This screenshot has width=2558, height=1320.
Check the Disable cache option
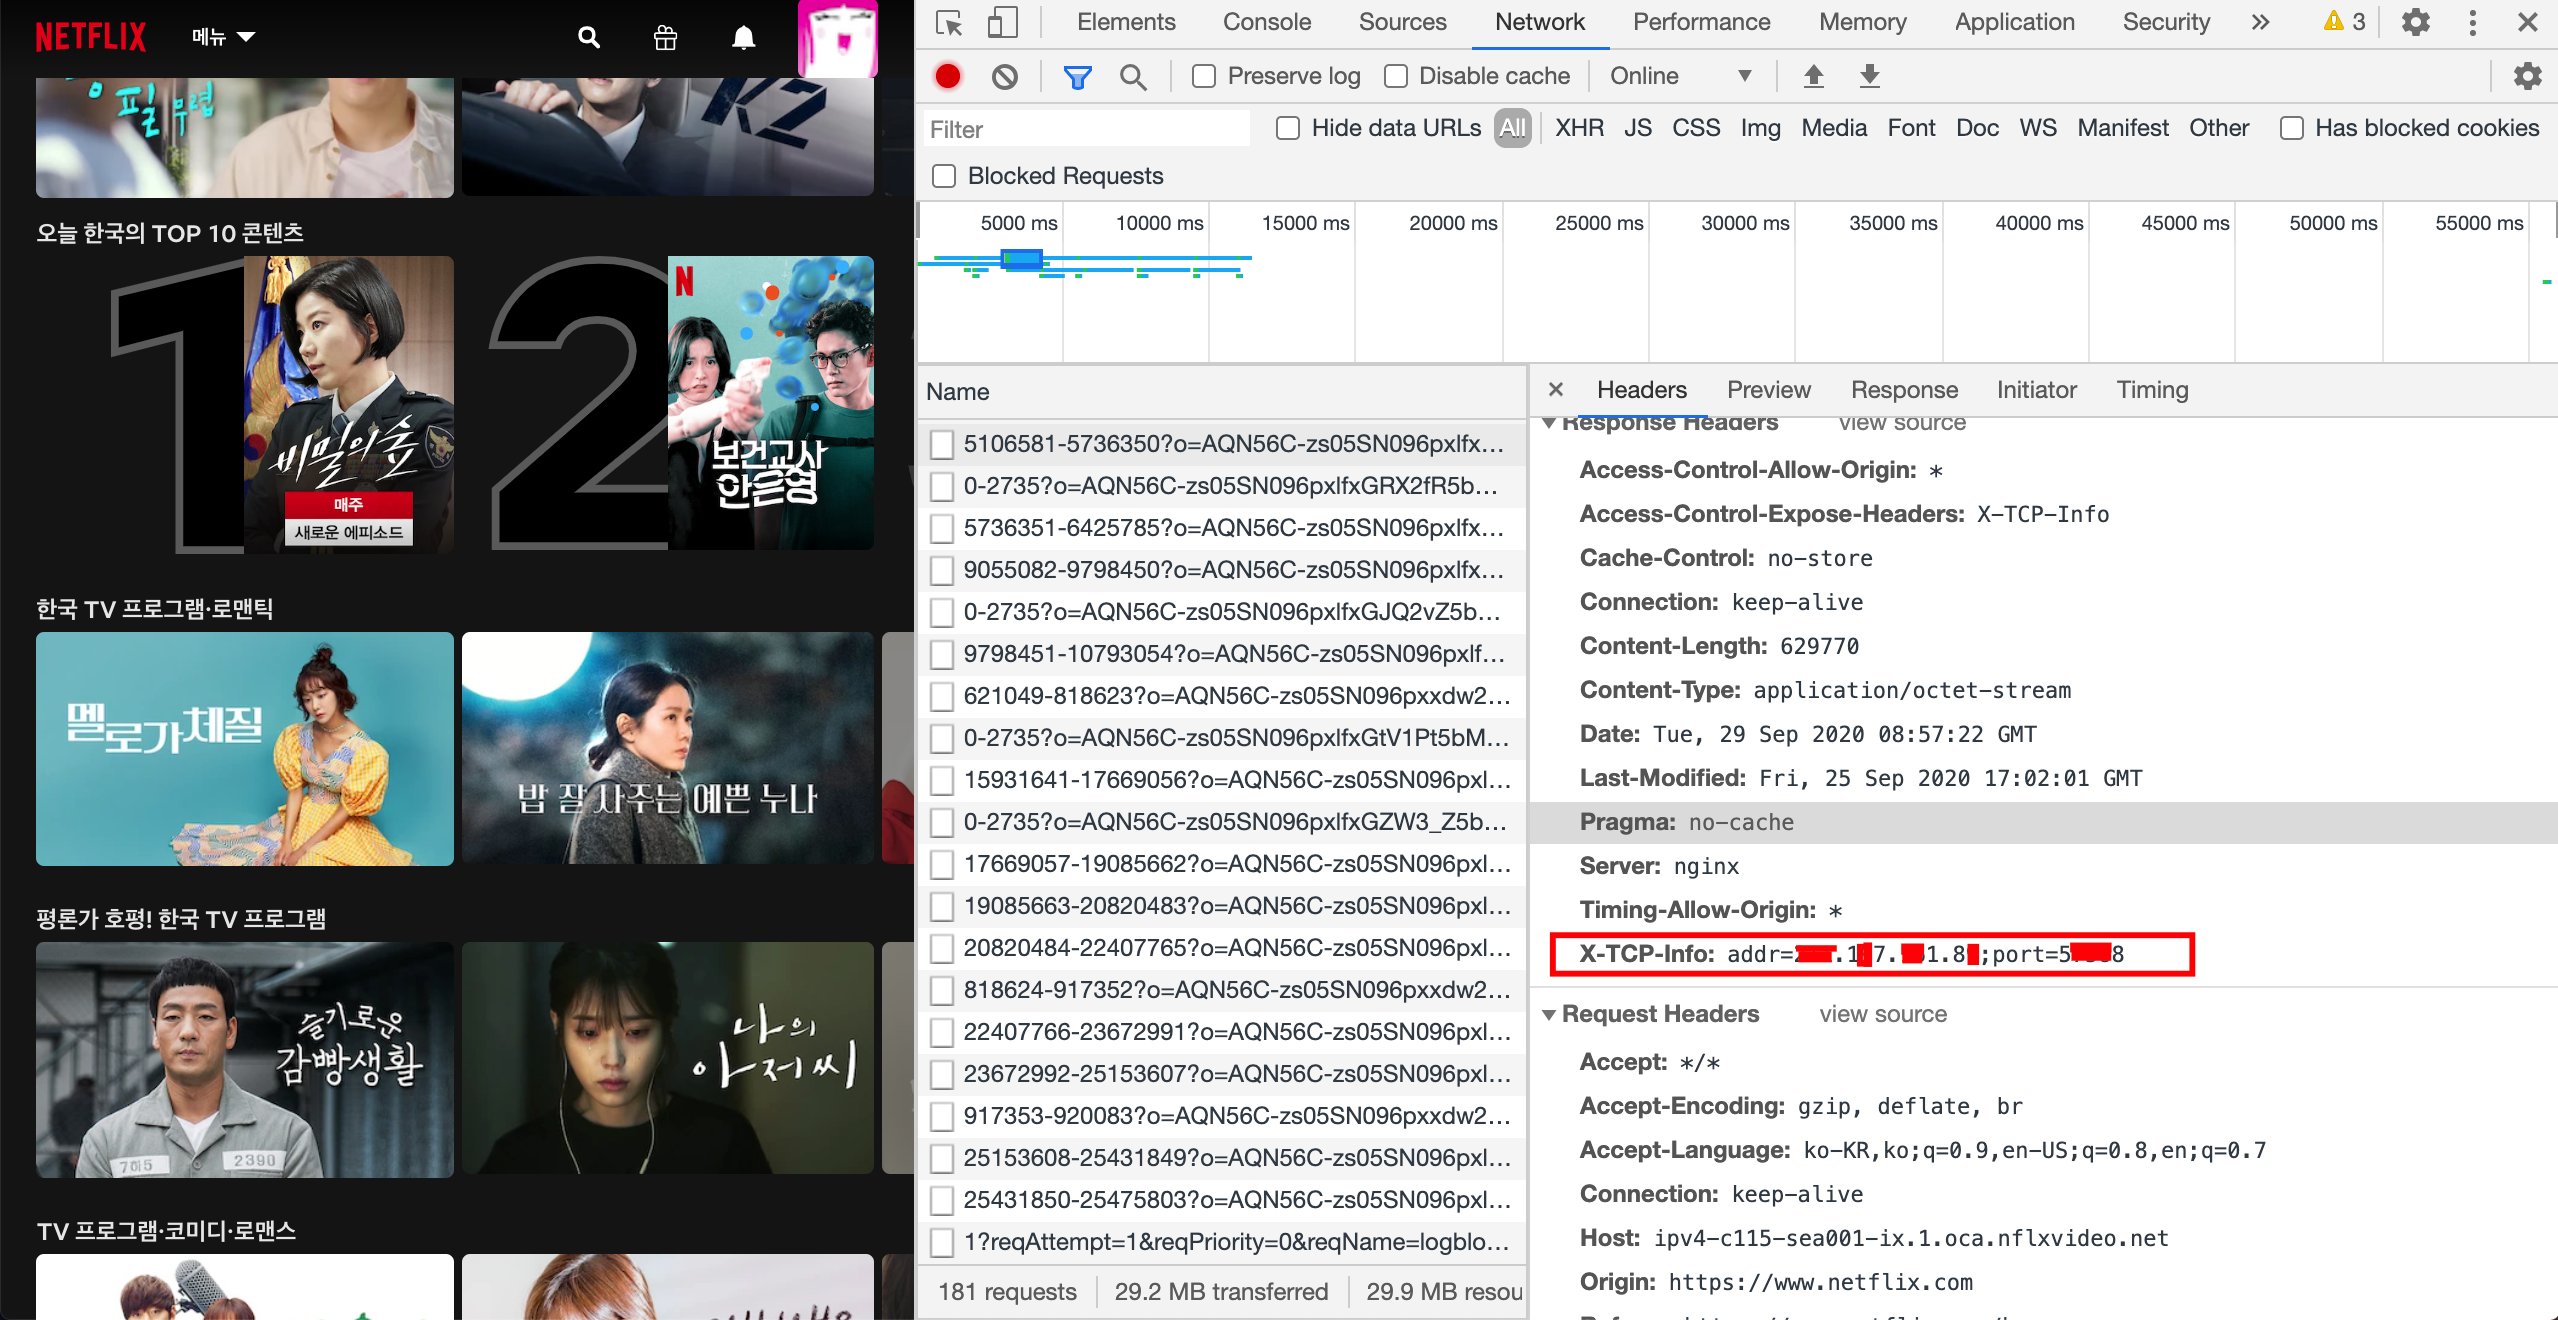click(1396, 76)
